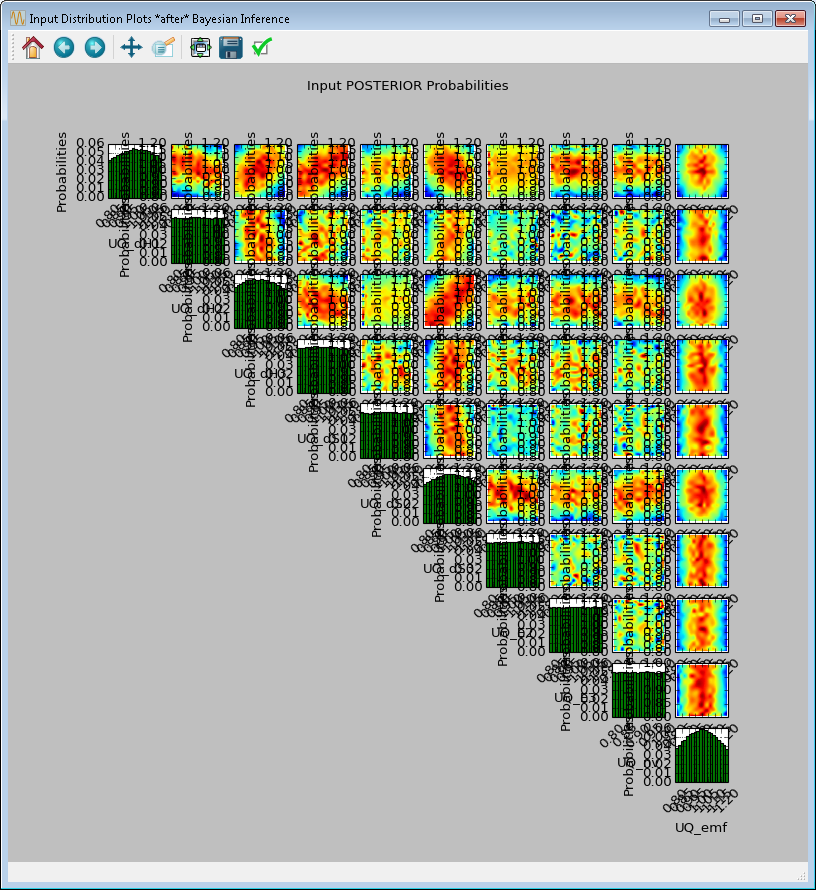The width and height of the screenshot is (816, 890).
Task: Click the top-left green histogram plot
Action: (x=134, y=171)
